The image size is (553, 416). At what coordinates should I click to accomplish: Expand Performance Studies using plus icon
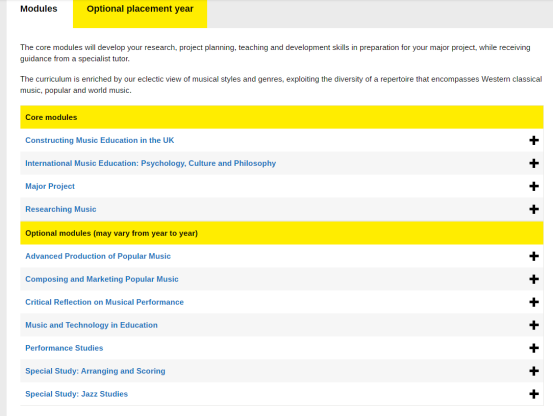pos(534,348)
